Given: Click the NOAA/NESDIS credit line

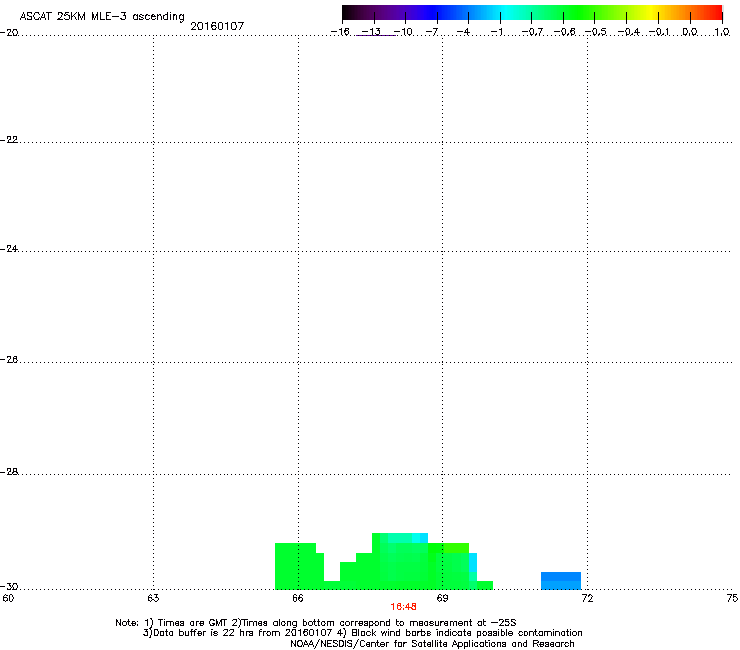Looking at the screenshot, I should coord(432,644).
